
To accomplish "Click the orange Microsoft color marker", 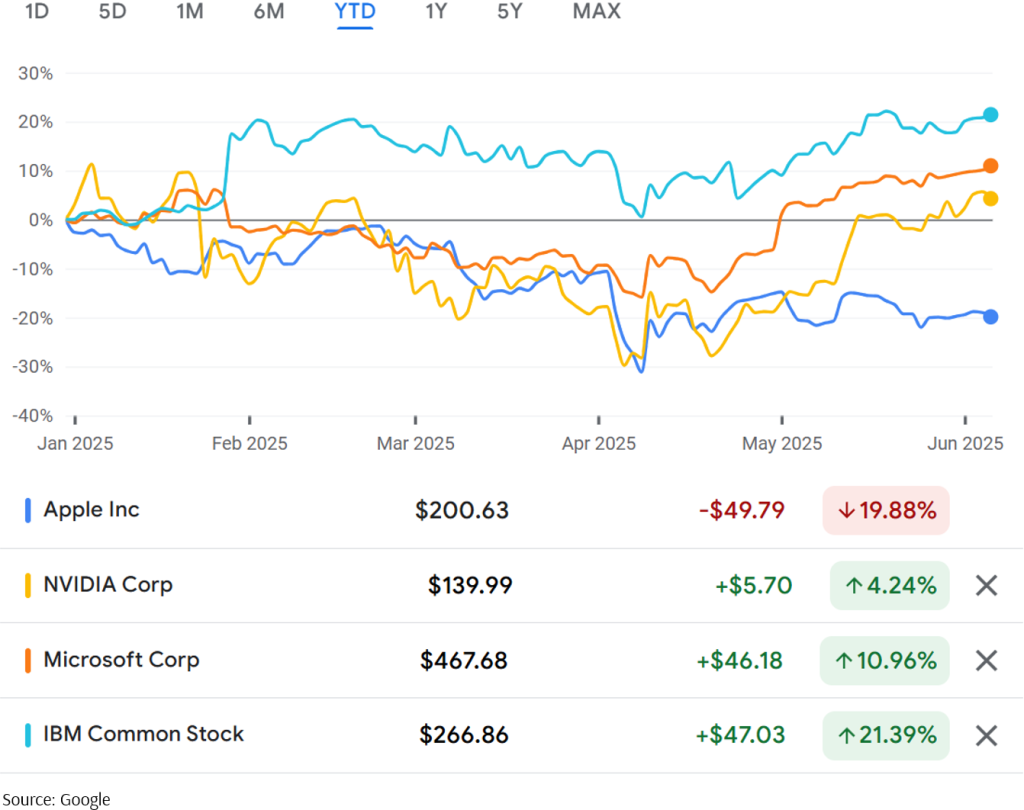I will point(27,660).
